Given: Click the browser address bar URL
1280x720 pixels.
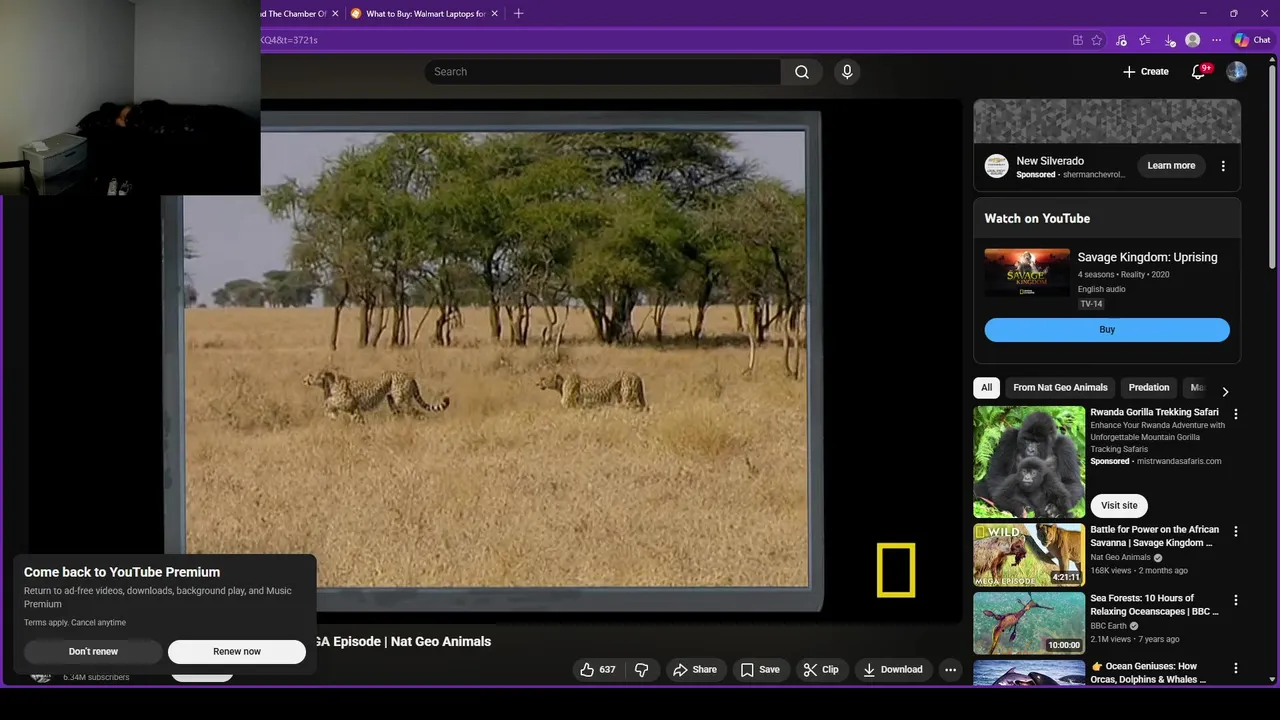Looking at the screenshot, I should coord(290,40).
